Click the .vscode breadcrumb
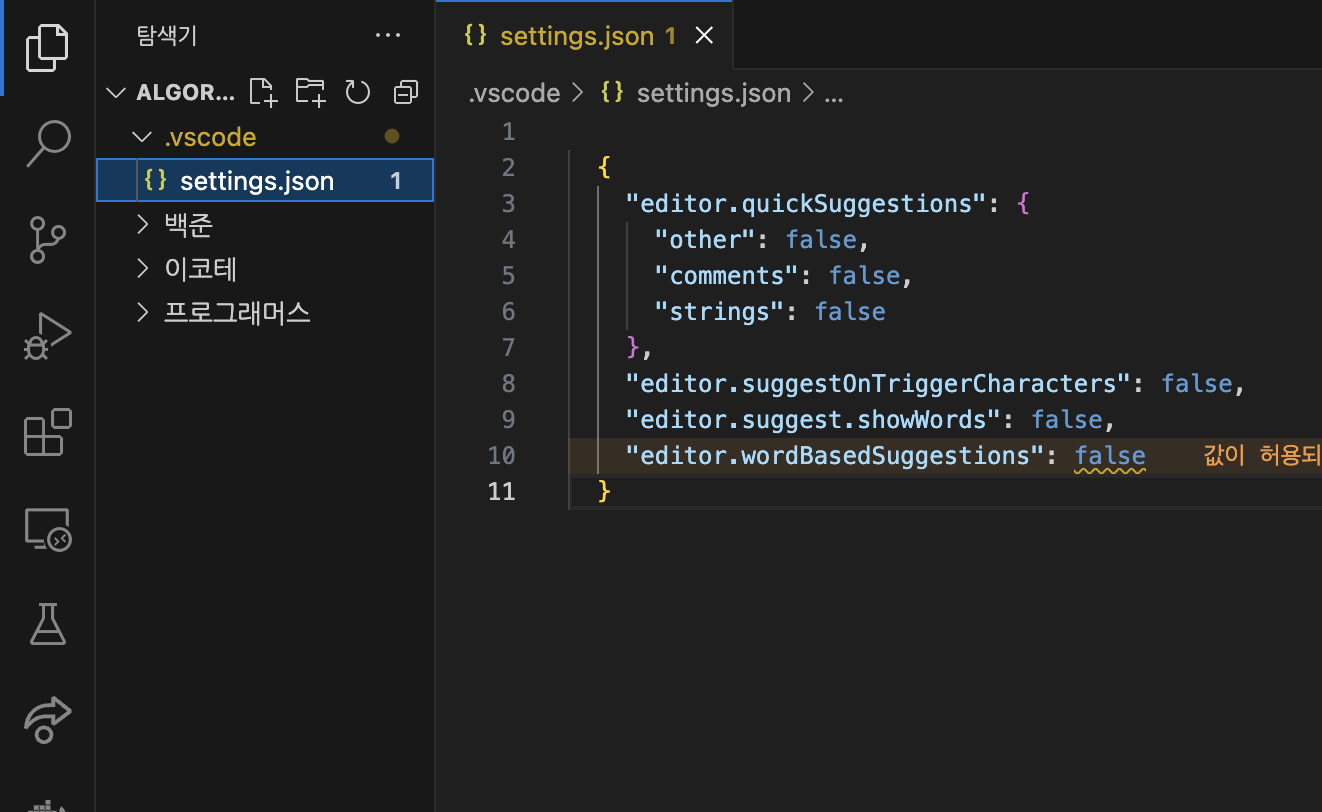Screen dimensions: 1322x812 (515, 94)
